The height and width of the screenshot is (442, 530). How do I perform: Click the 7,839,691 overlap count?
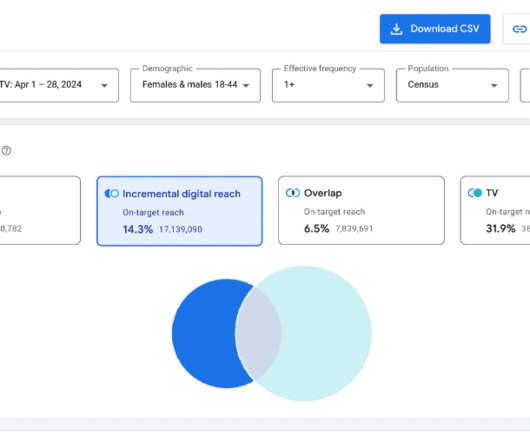(354, 229)
